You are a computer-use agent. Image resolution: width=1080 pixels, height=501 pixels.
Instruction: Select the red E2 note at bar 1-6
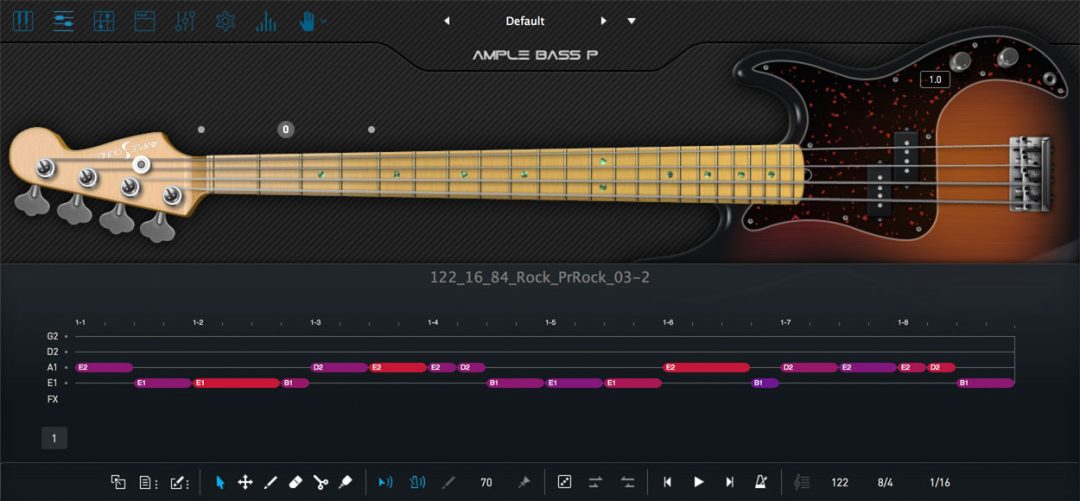point(706,367)
